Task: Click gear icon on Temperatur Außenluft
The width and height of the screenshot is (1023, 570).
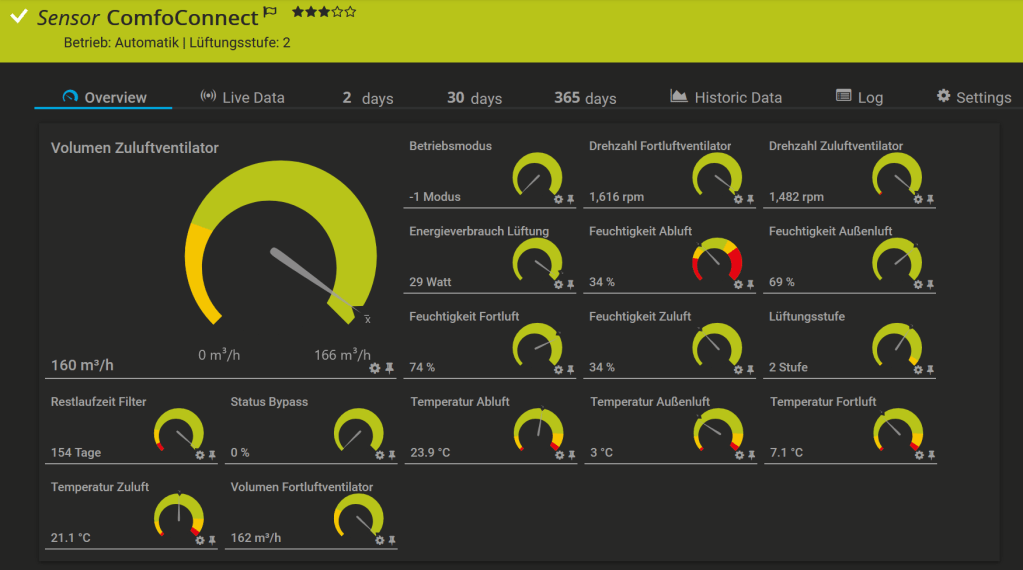Action: (x=739, y=455)
